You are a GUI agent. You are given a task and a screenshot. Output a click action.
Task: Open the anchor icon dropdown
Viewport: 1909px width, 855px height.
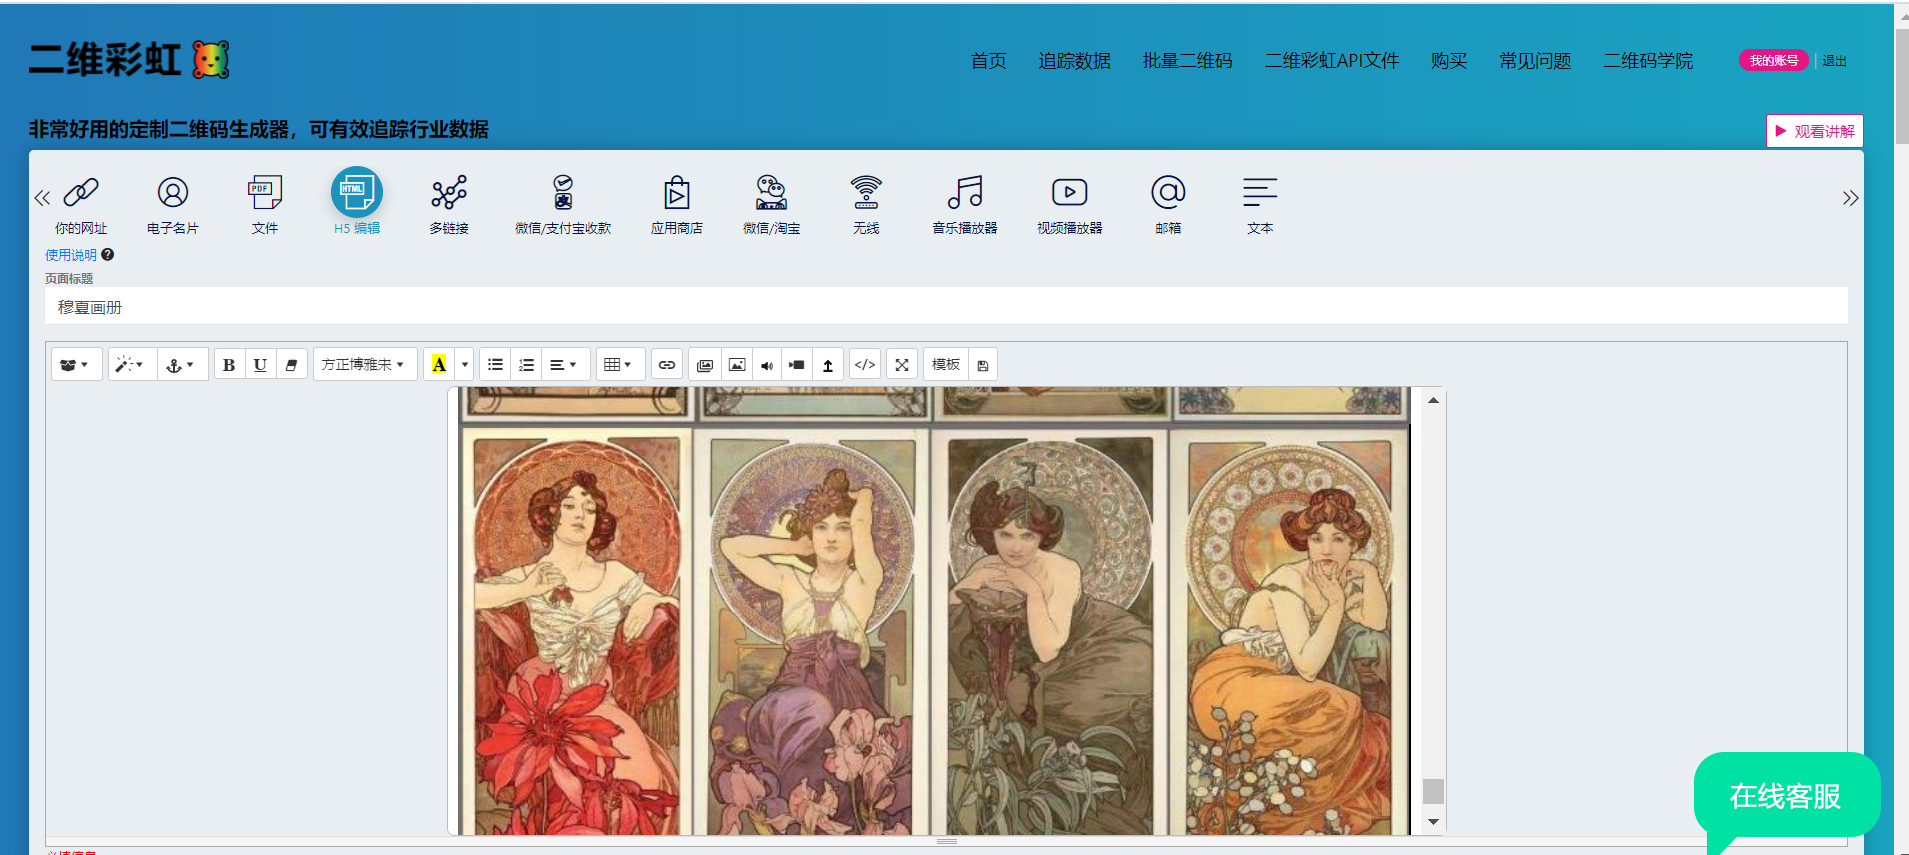click(182, 365)
